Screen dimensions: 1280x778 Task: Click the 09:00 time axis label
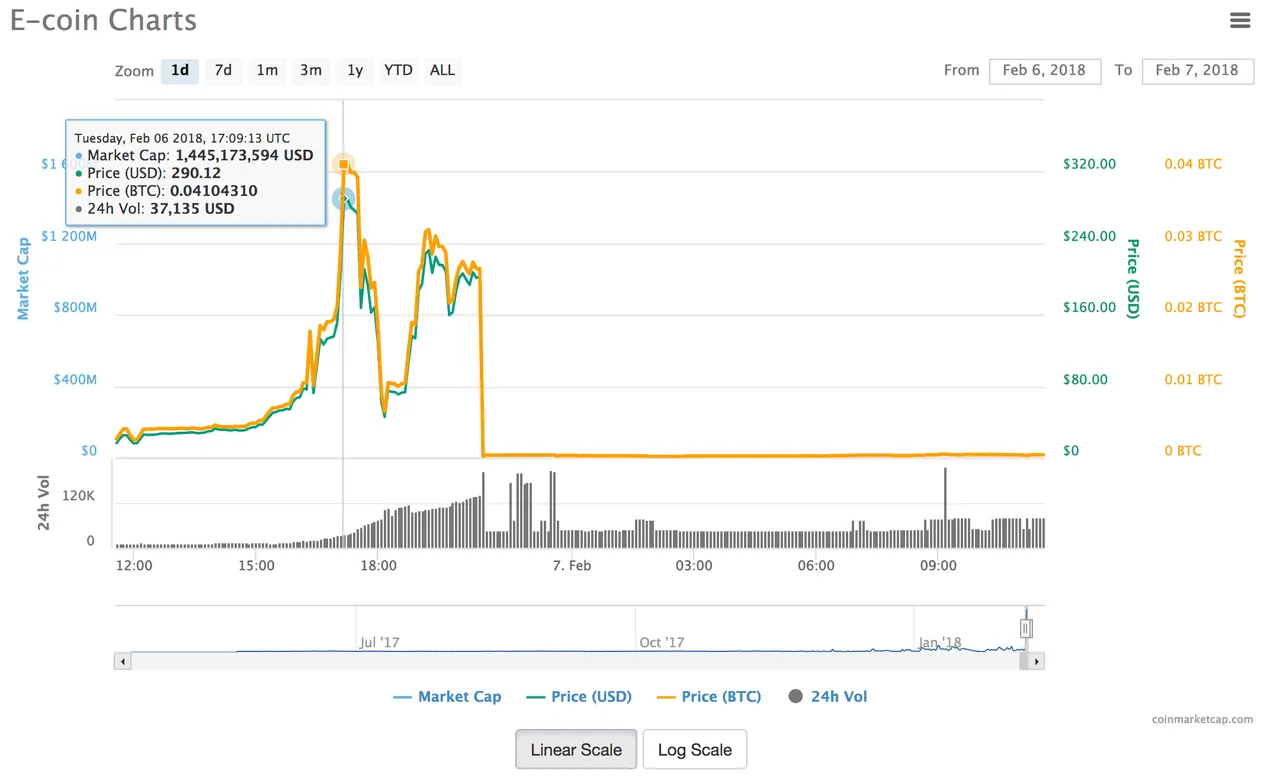click(x=938, y=565)
